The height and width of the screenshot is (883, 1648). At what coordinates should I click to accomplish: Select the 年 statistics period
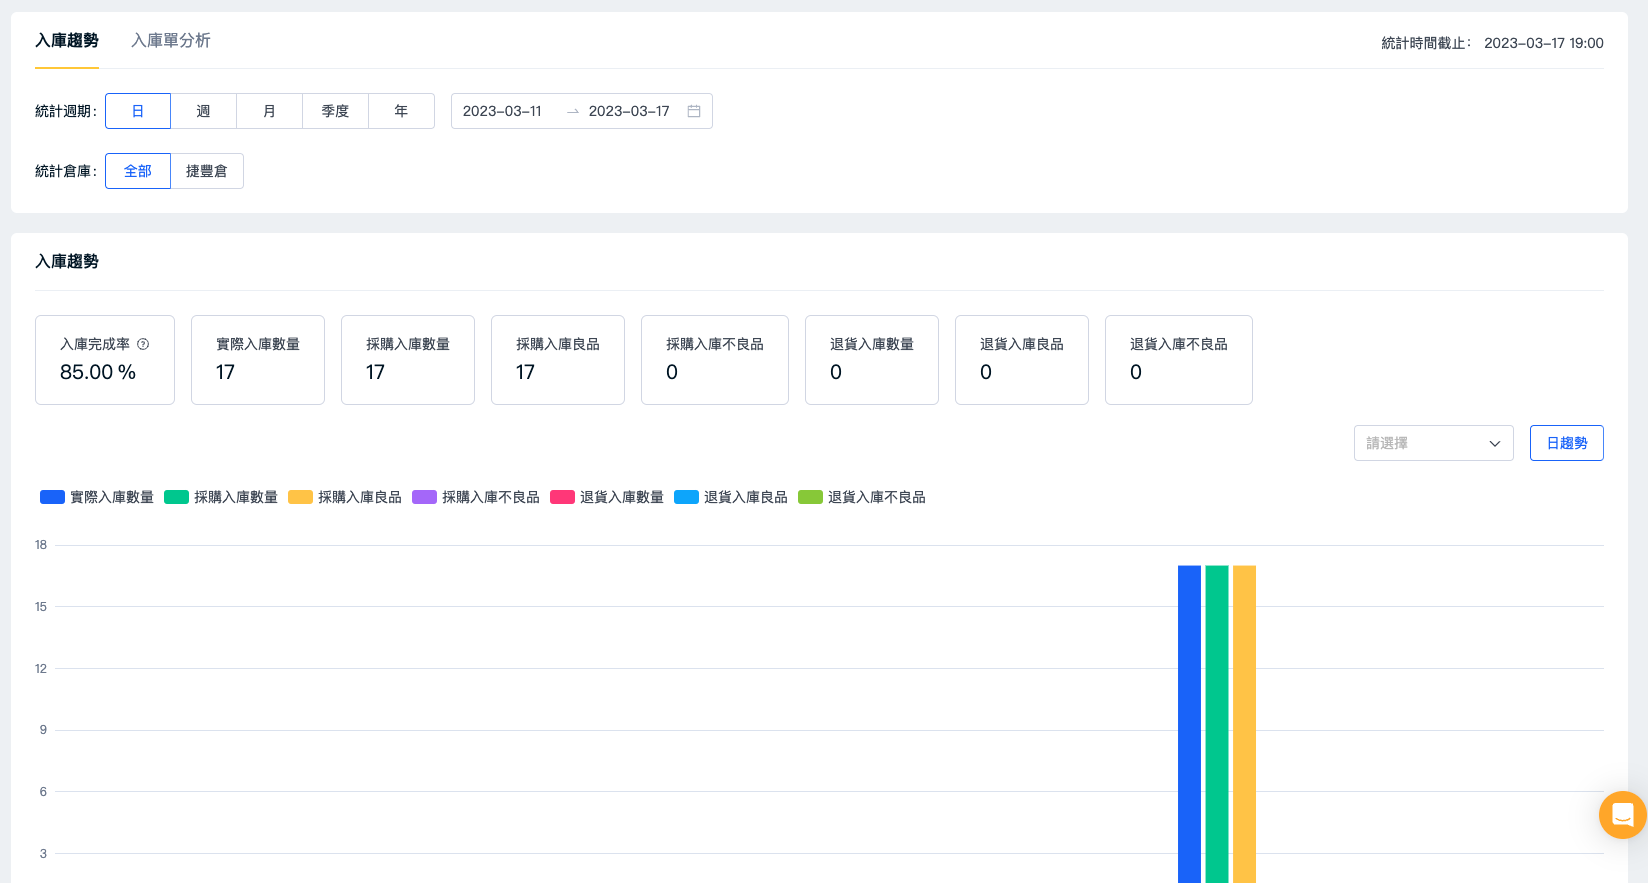(x=402, y=111)
